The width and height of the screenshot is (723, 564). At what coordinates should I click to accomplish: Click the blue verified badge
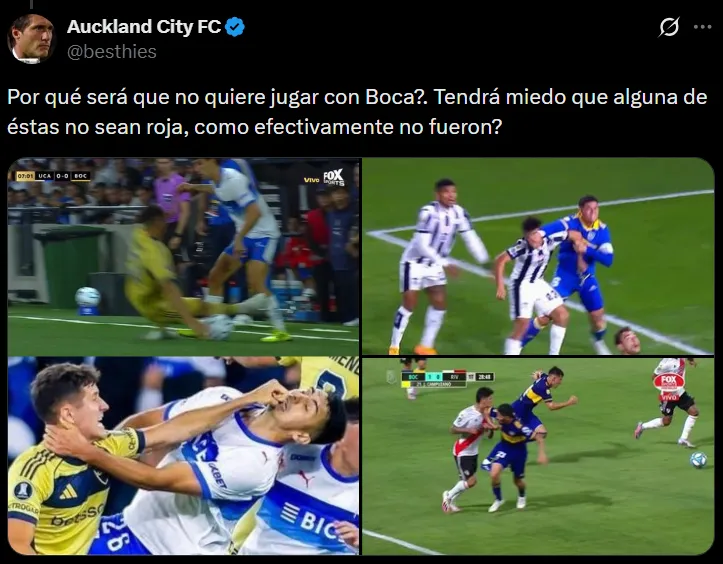coord(235,27)
